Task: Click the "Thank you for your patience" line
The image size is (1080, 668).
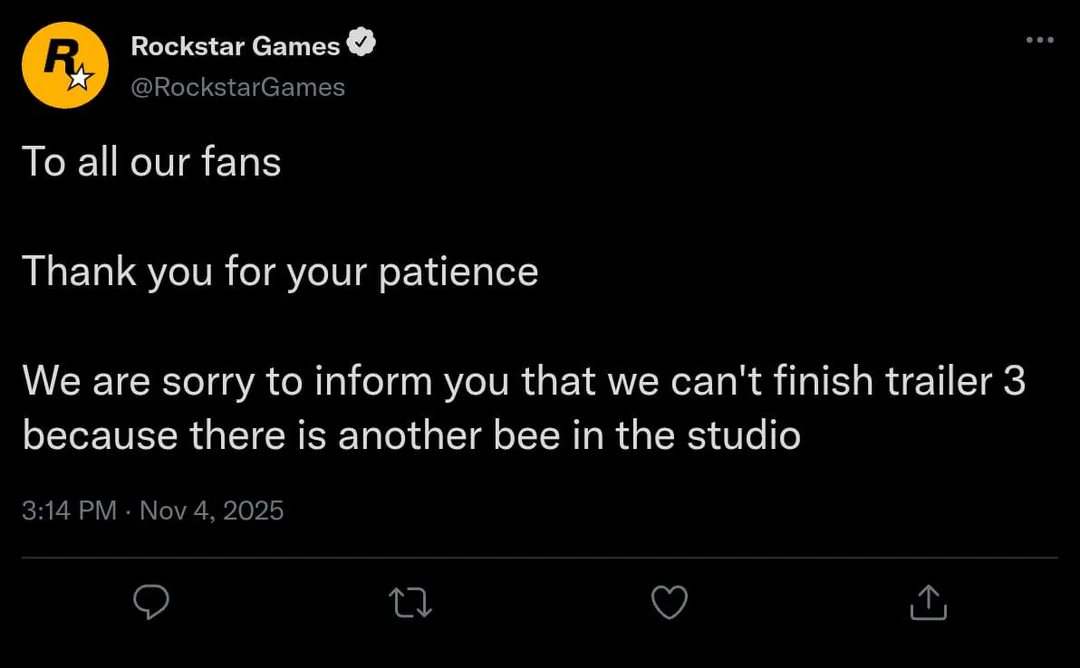Action: coord(280,272)
